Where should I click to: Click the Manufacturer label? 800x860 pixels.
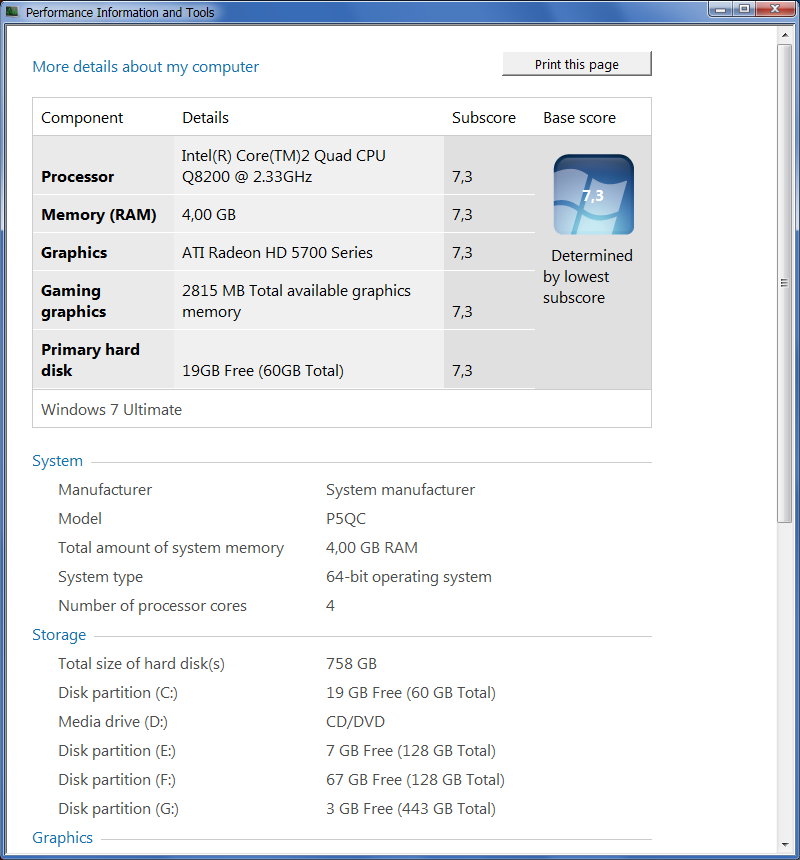coord(105,490)
